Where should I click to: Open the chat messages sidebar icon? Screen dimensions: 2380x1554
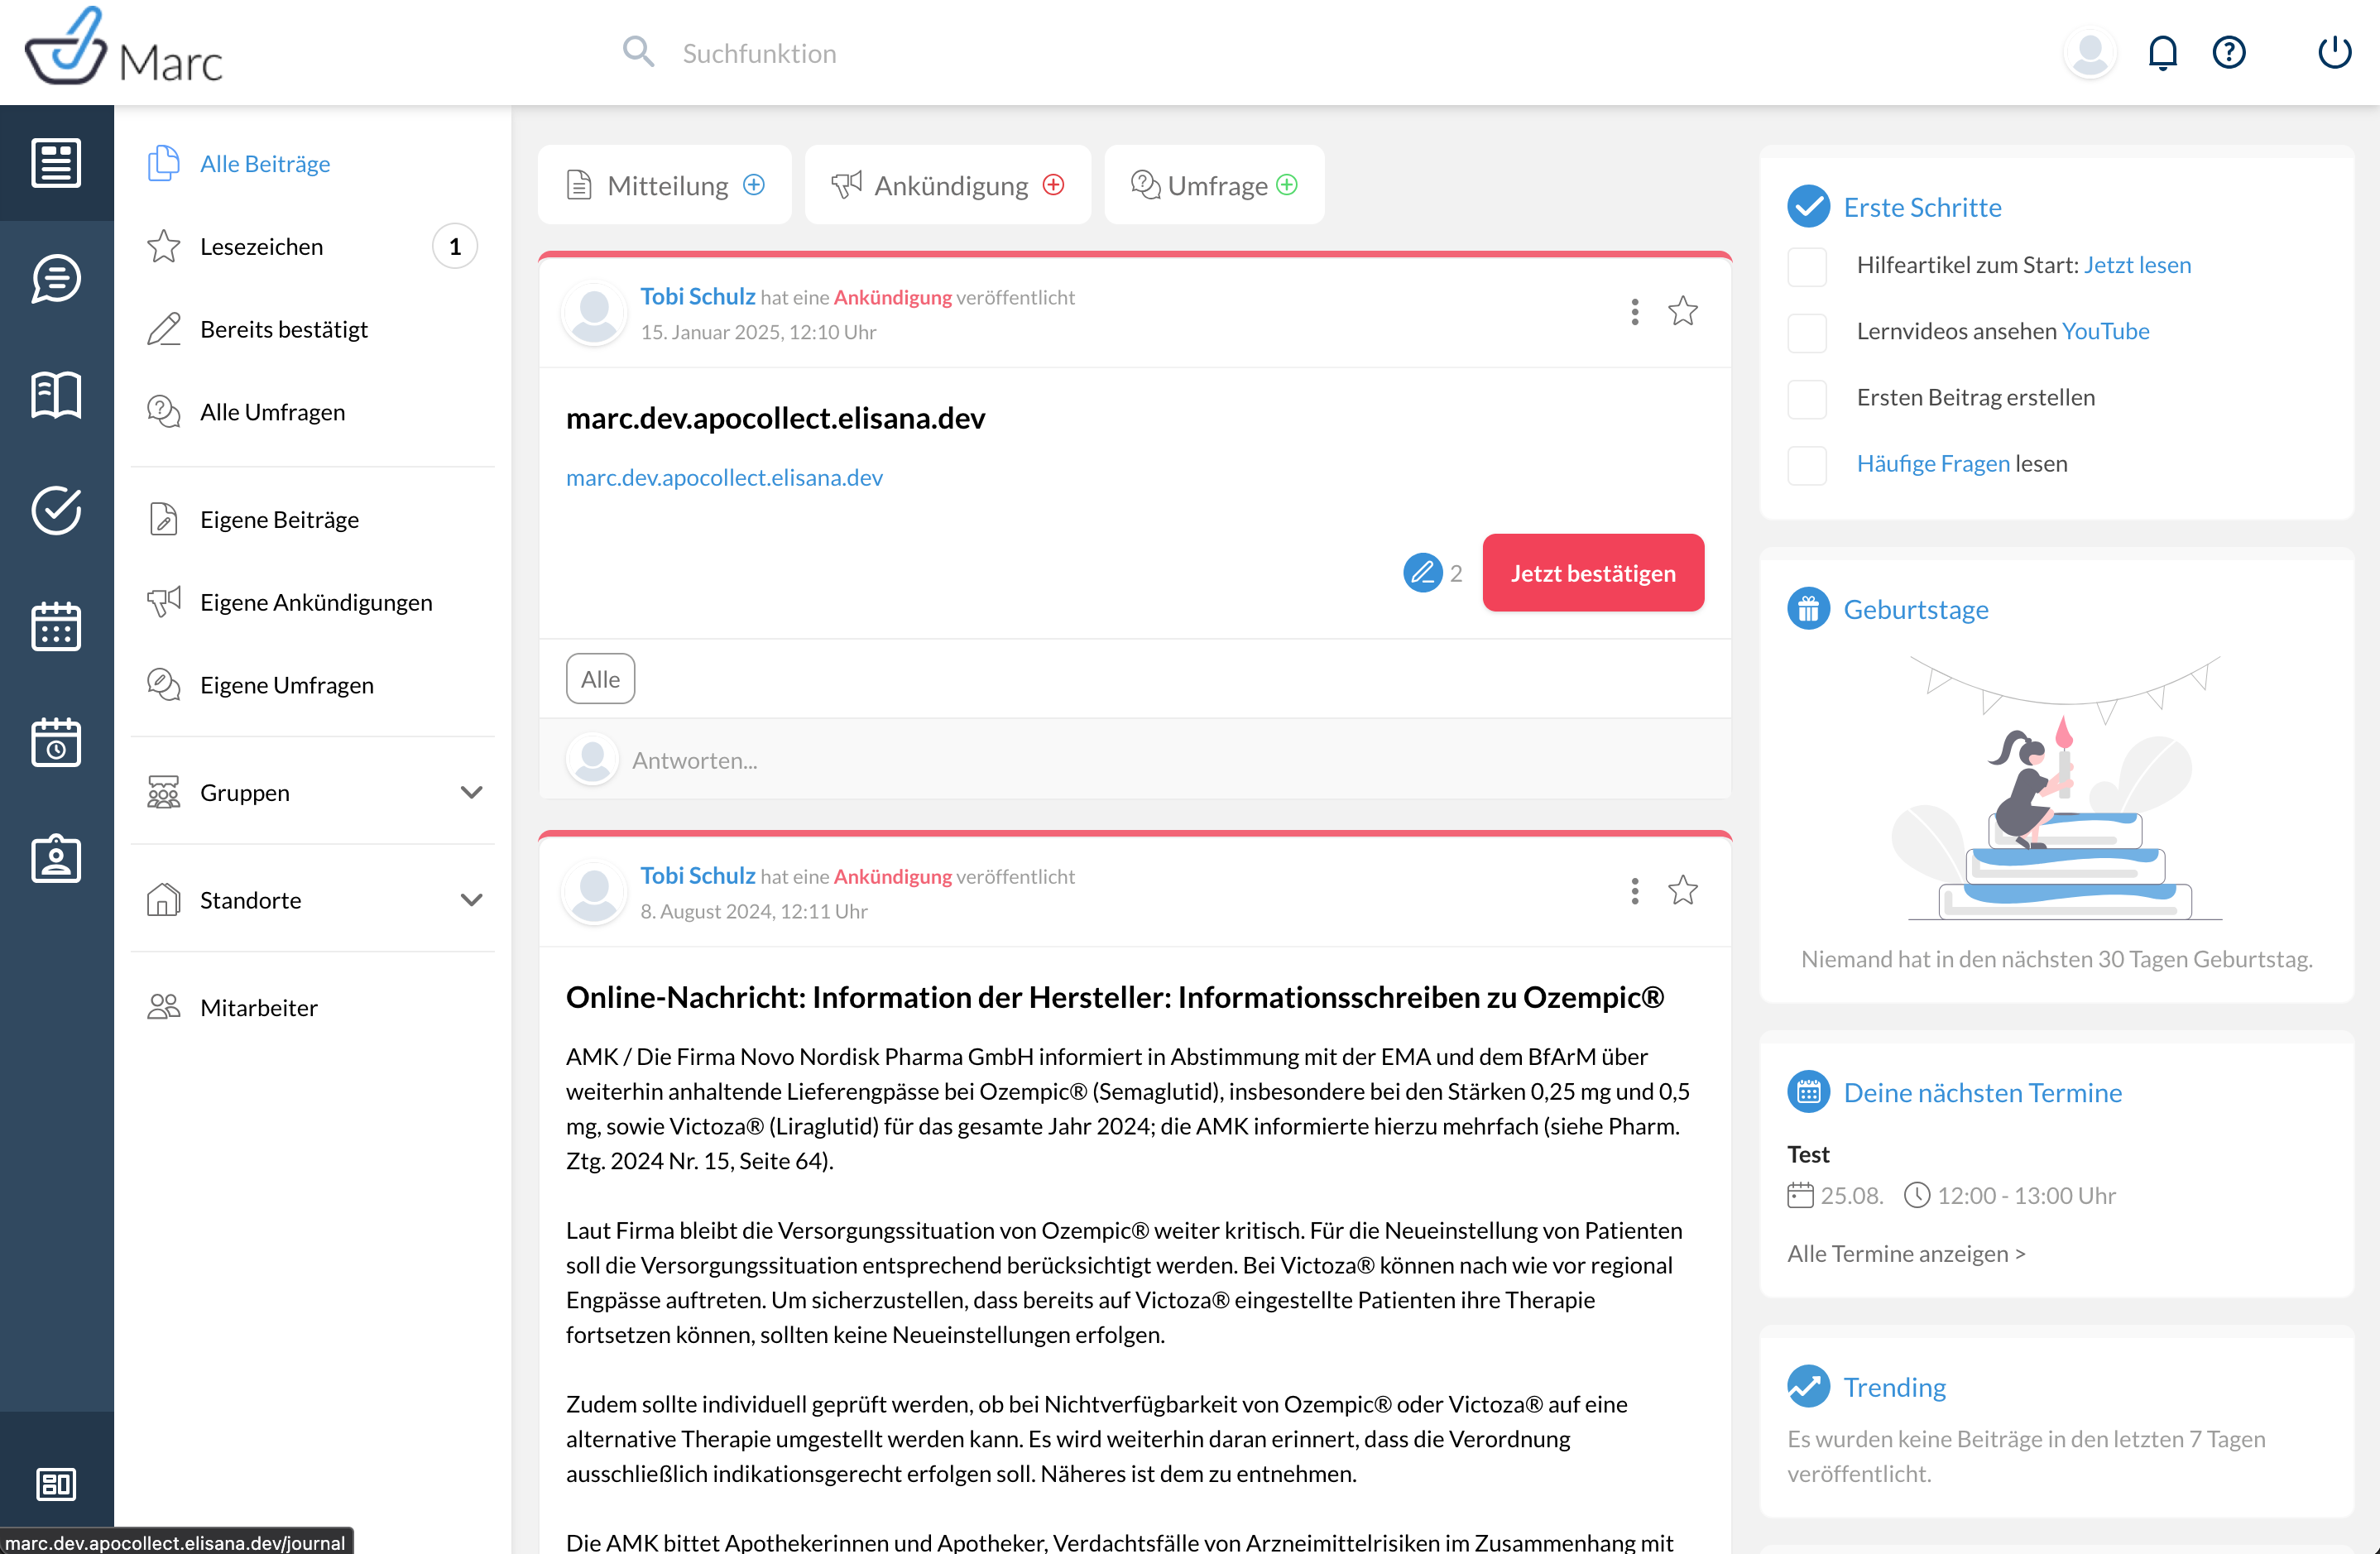56,279
